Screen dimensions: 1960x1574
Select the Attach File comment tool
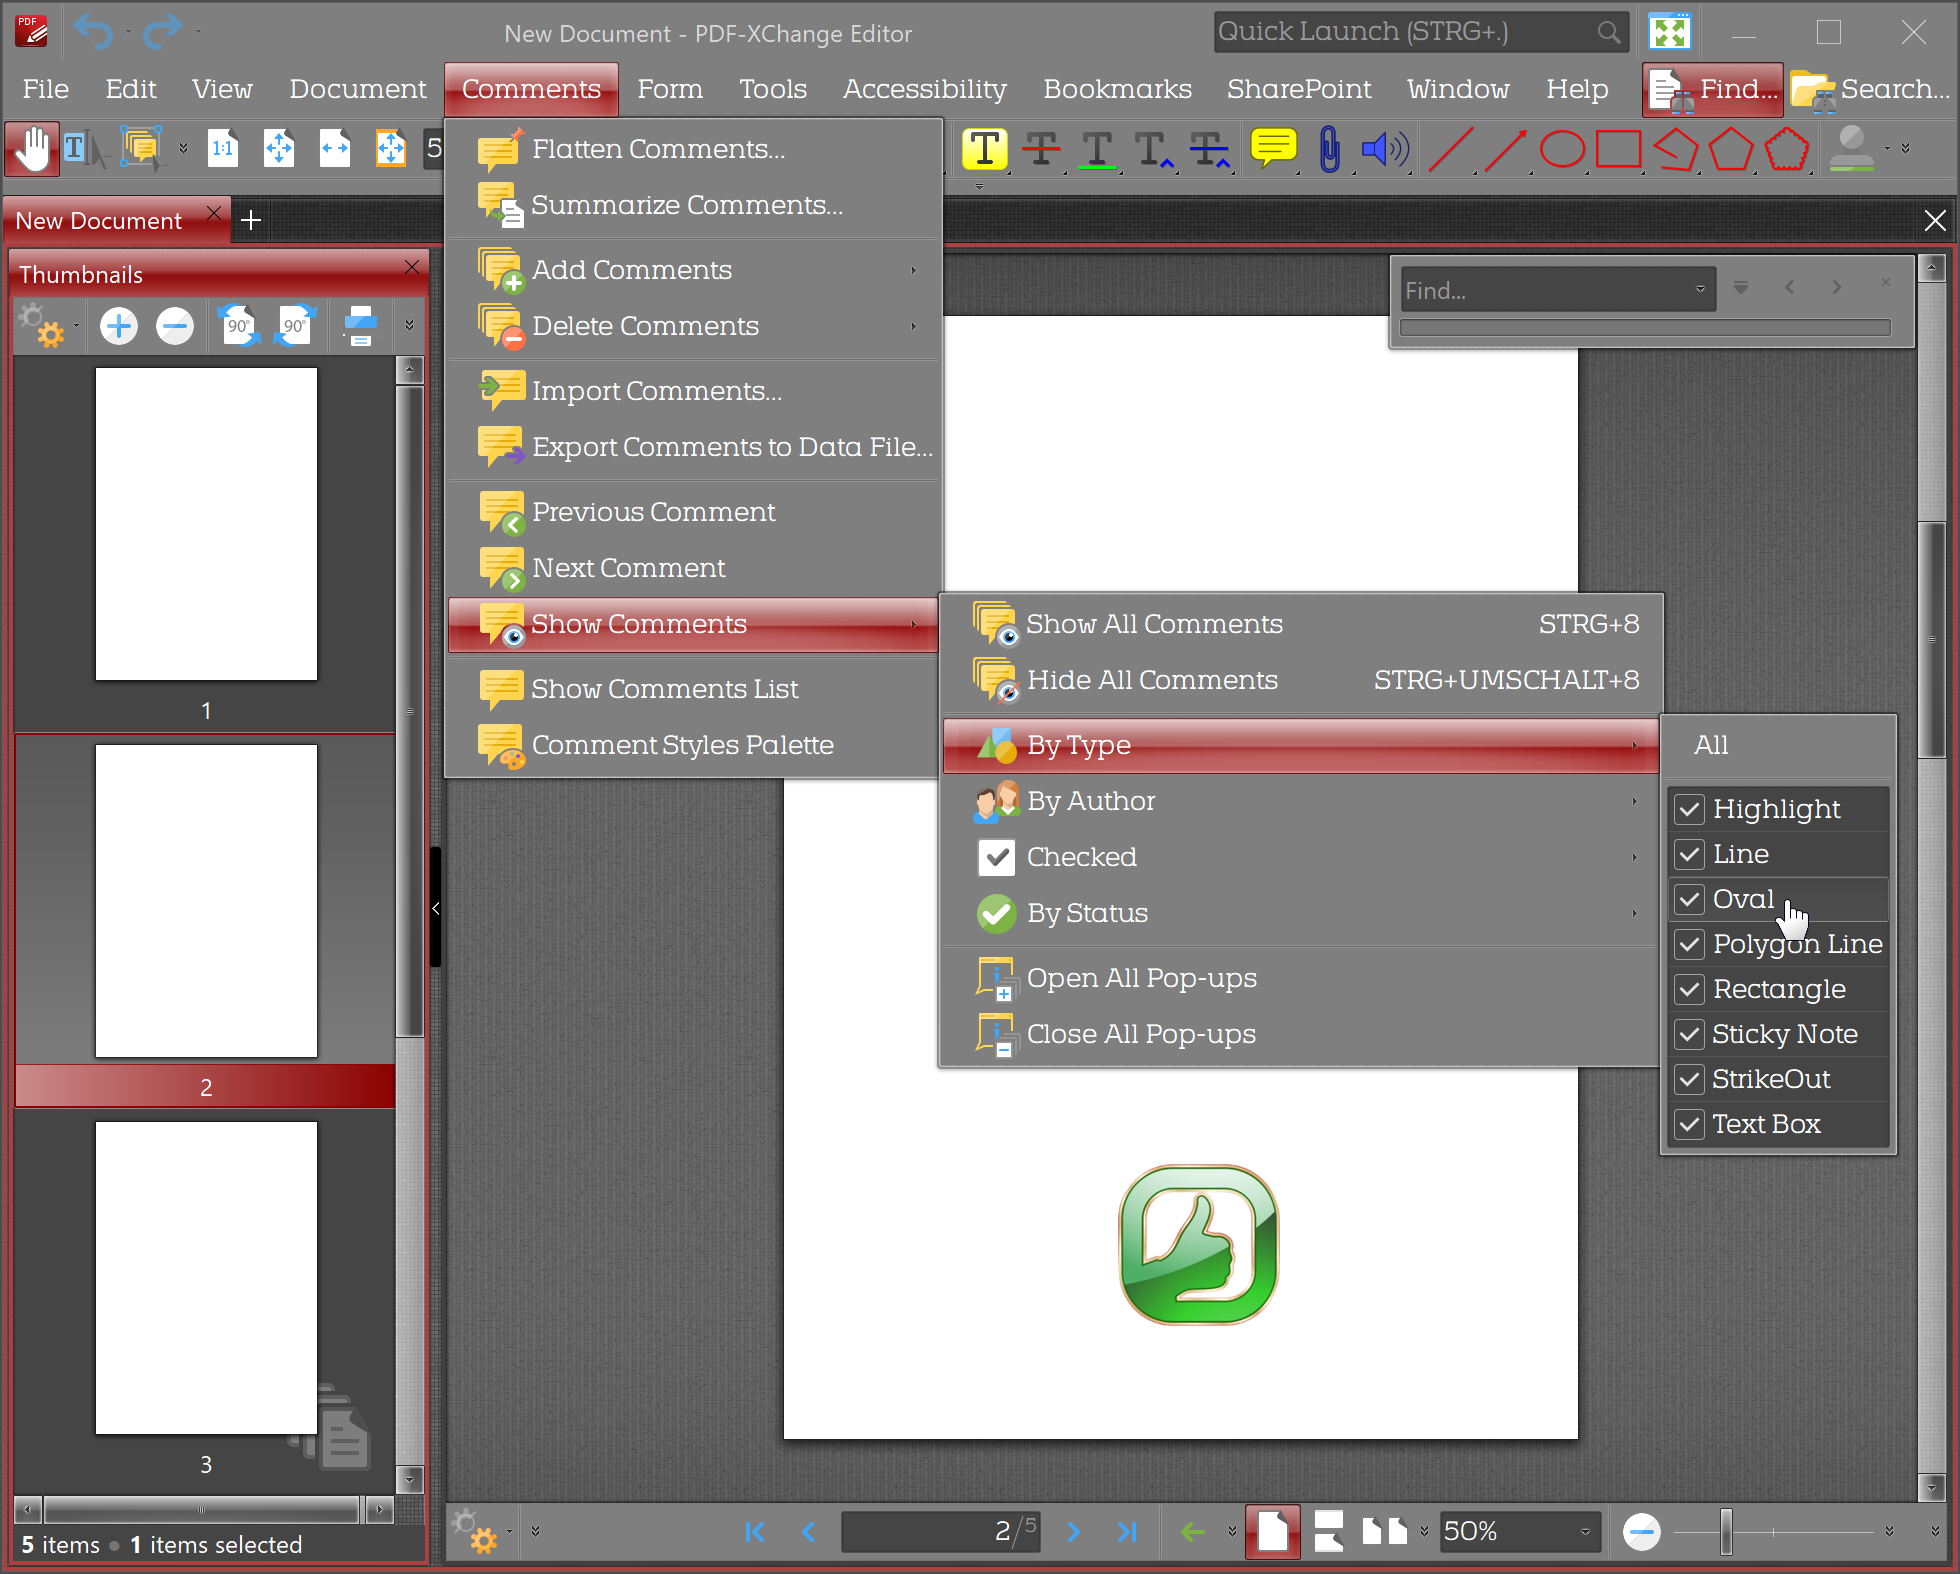coord(1329,149)
